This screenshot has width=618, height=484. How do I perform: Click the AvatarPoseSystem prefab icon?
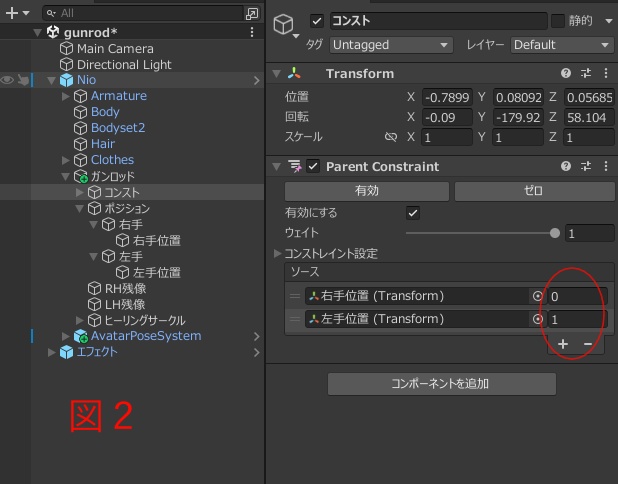pyautogui.click(x=81, y=336)
